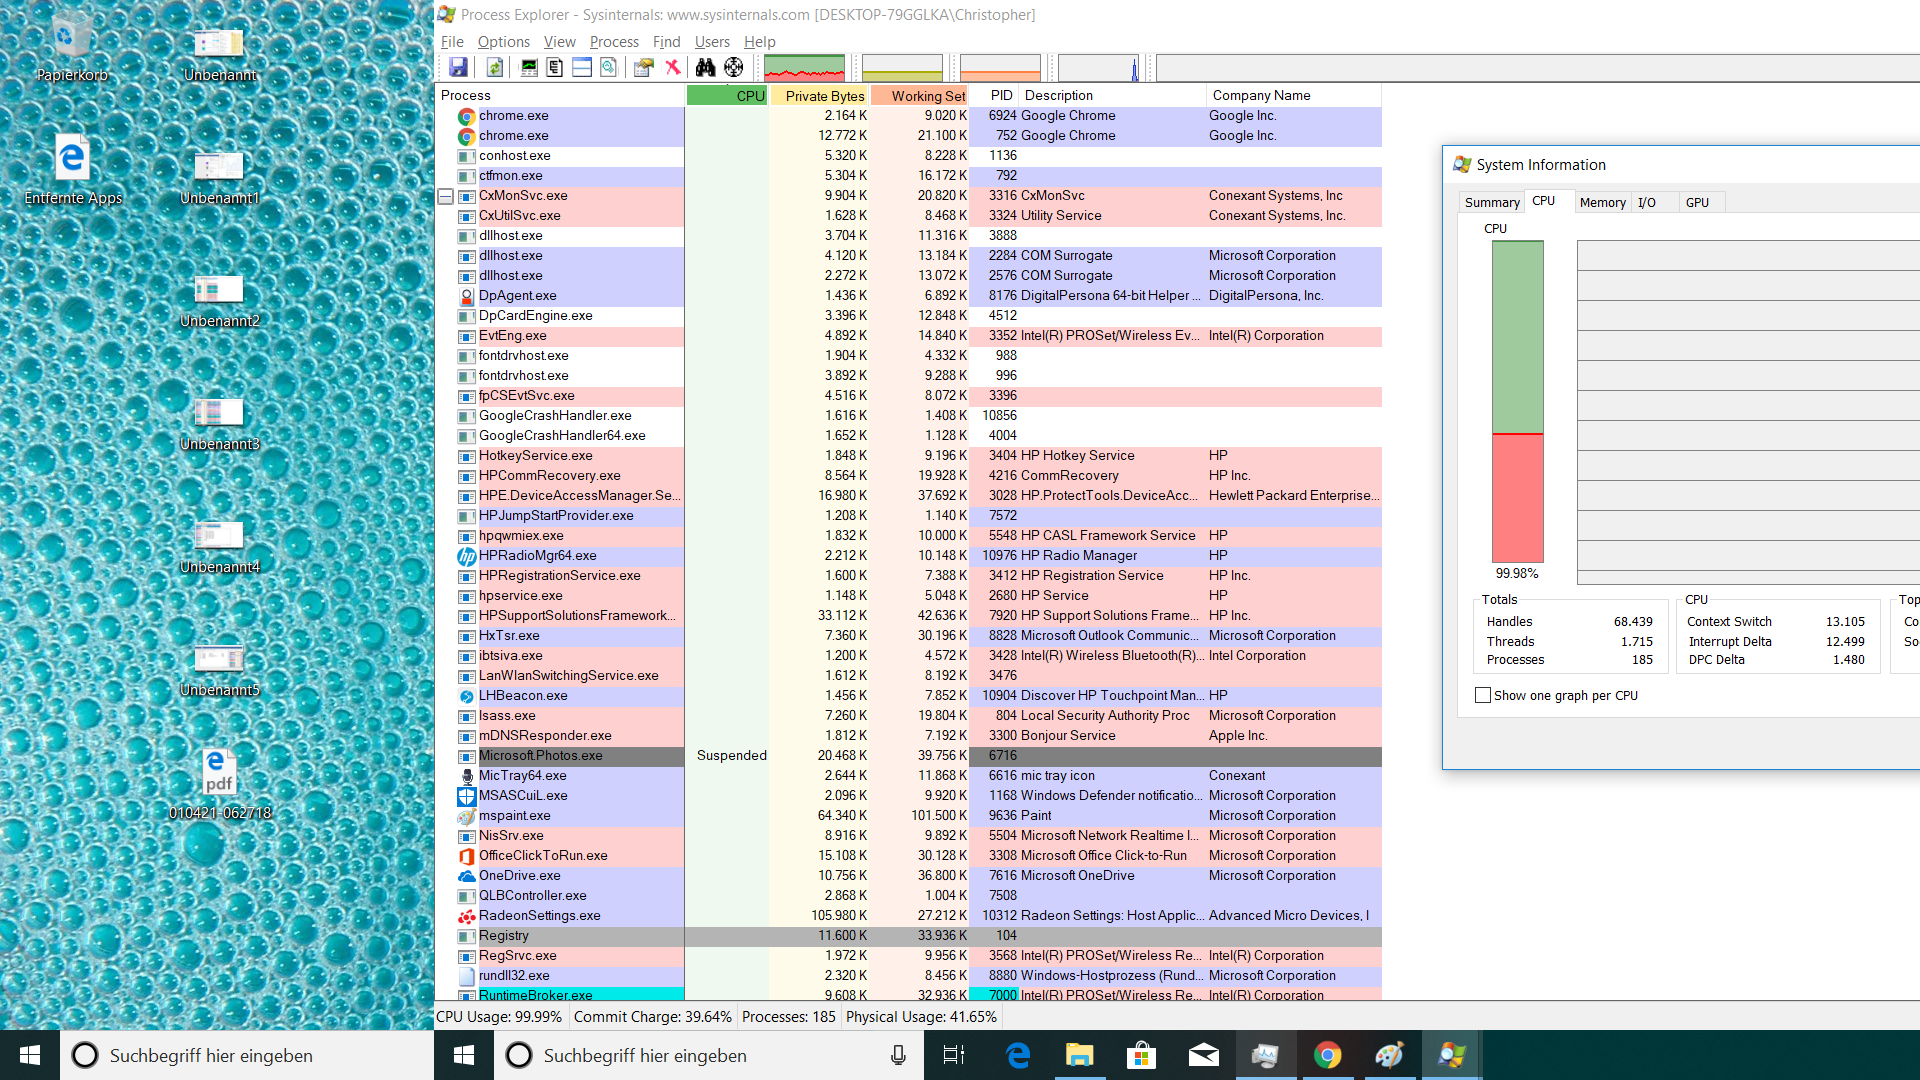
Task: Open Google Chrome from the taskbar
Action: [1327, 1055]
